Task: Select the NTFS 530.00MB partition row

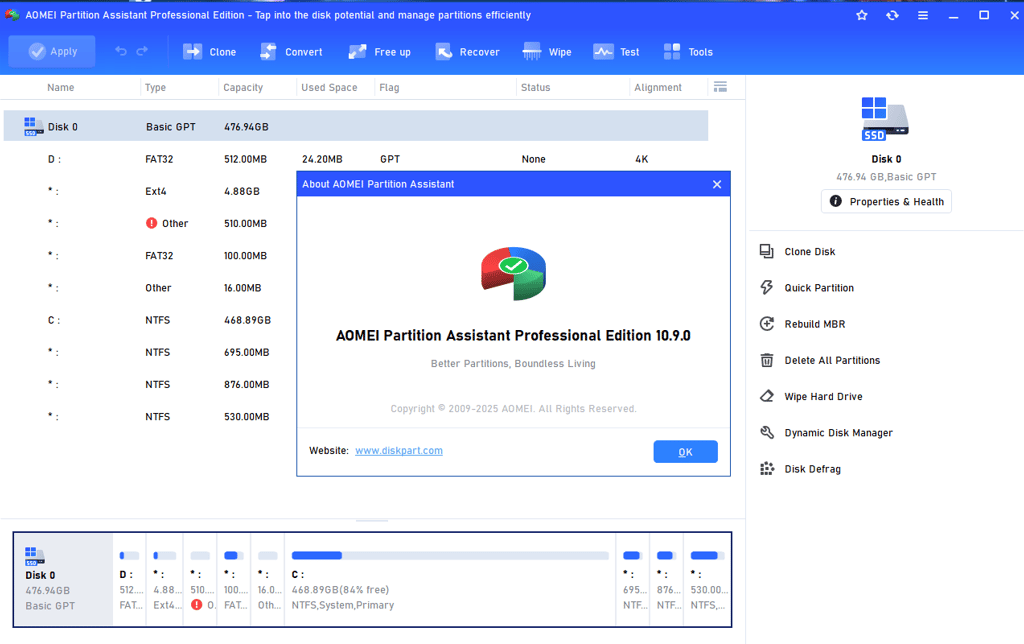Action: (x=150, y=417)
